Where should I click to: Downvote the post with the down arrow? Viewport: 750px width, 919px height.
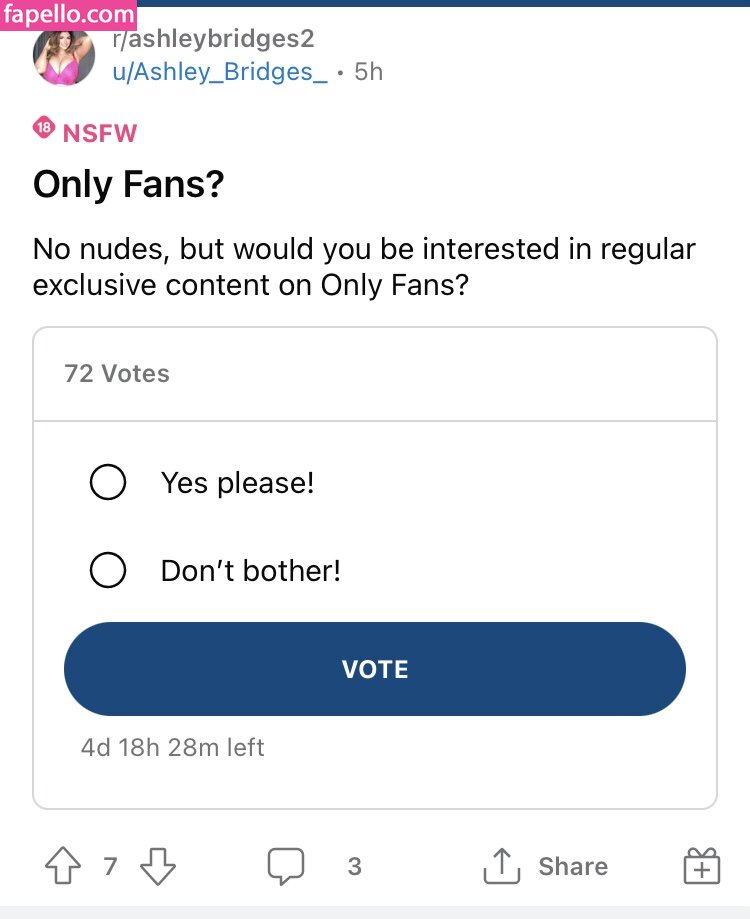click(x=157, y=866)
